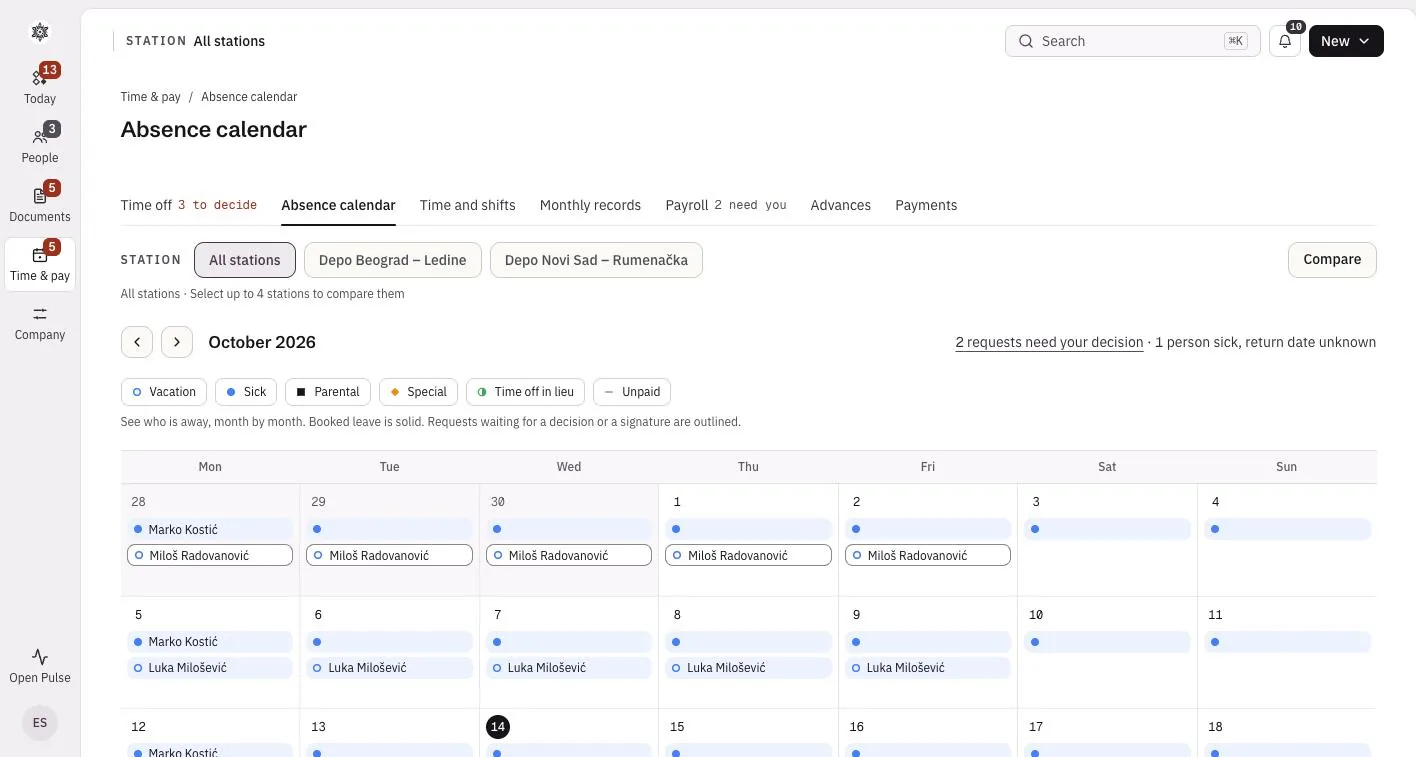
Task: Open Miloš Radovanović request on Tuesday 29
Action: [389, 555]
